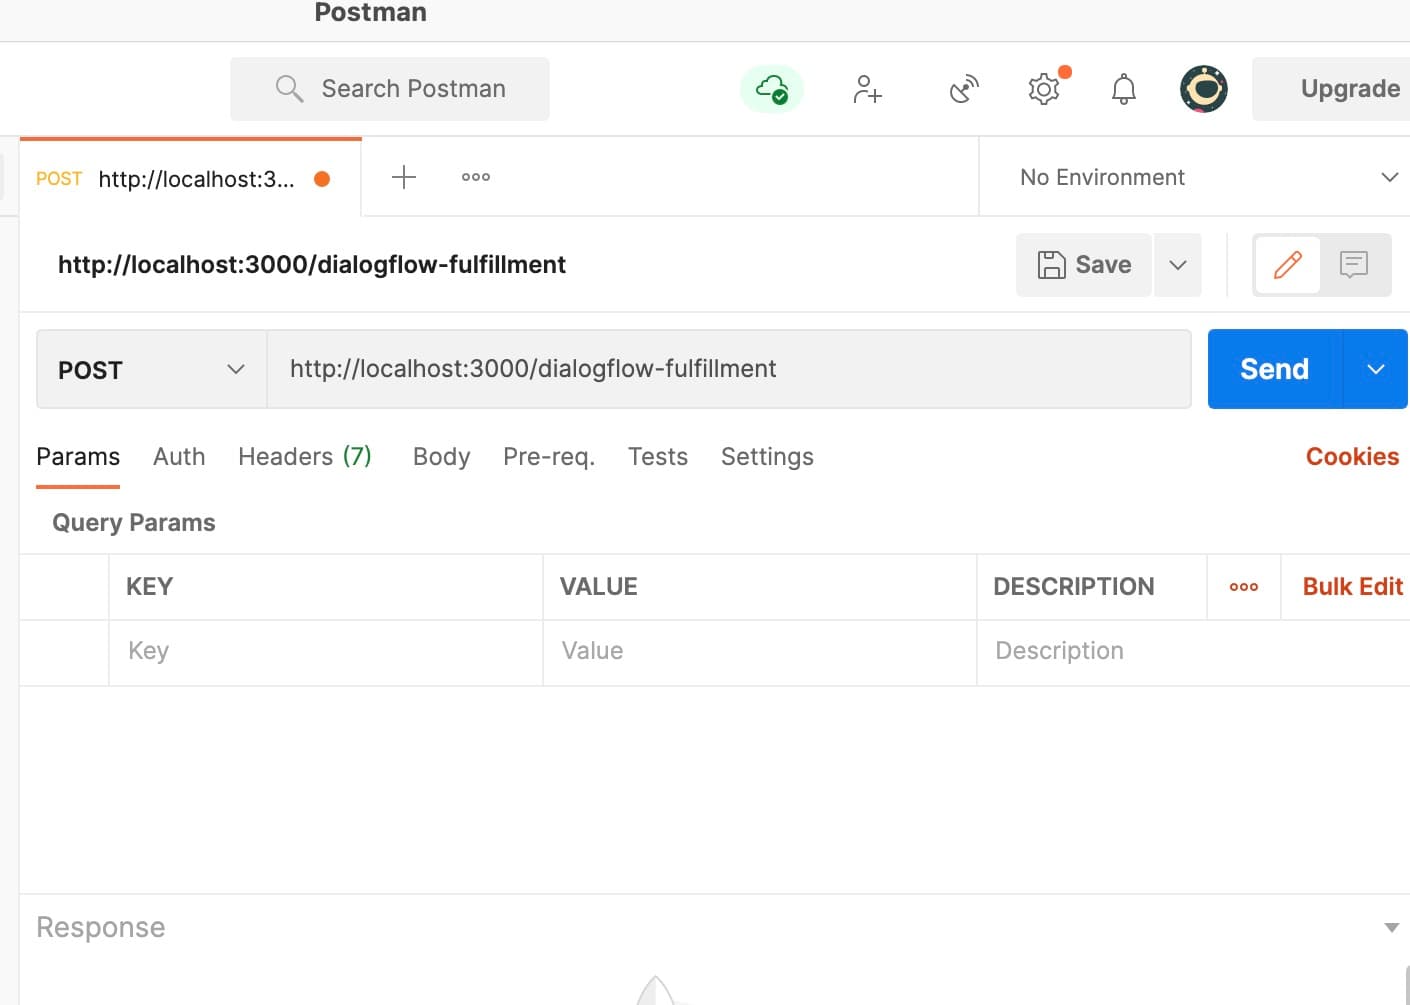The height and width of the screenshot is (1005, 1410).
Task: Open the comments icon
Action: pyautogui.click(x=1354, y=265)
